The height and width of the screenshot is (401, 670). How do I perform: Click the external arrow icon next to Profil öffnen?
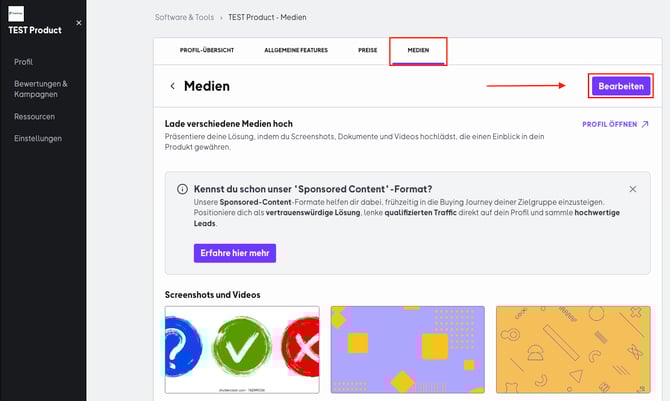[x=645, y=125]
